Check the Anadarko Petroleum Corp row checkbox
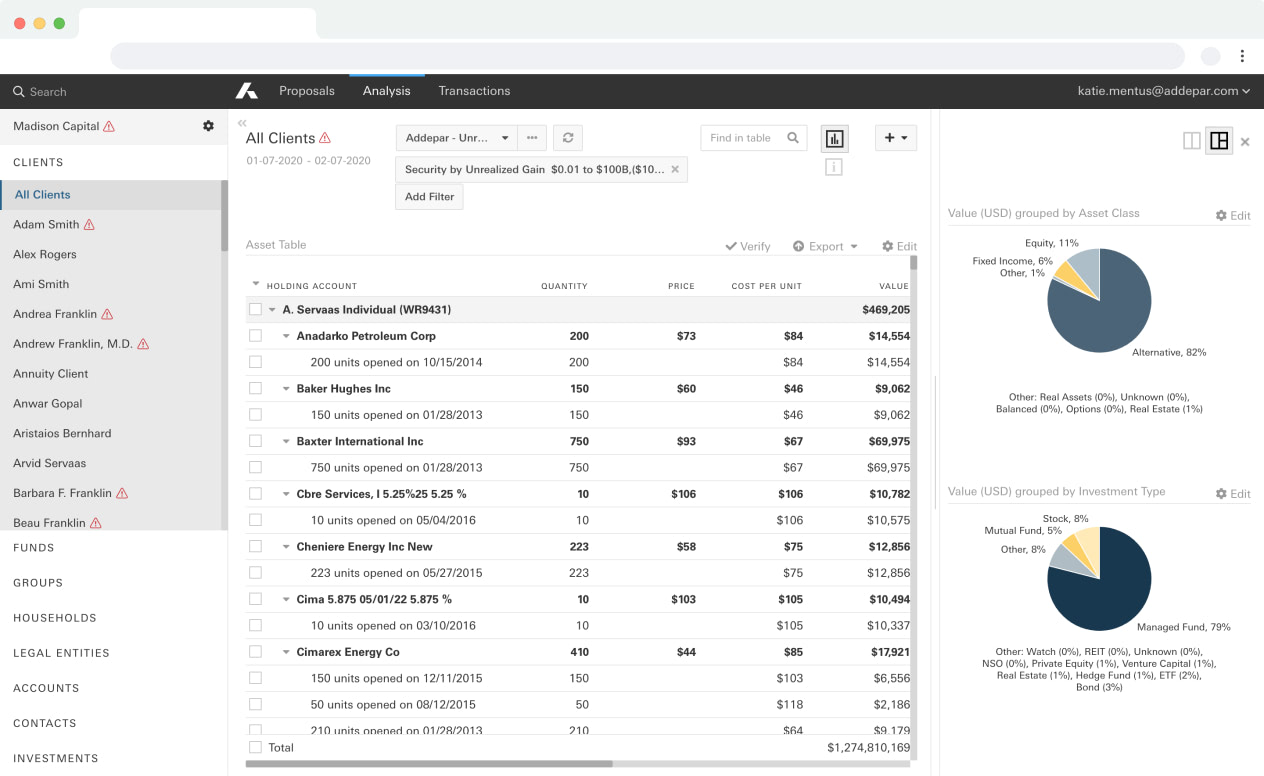The height and width of the screenshot is (776, 1264). pos(255,336)
